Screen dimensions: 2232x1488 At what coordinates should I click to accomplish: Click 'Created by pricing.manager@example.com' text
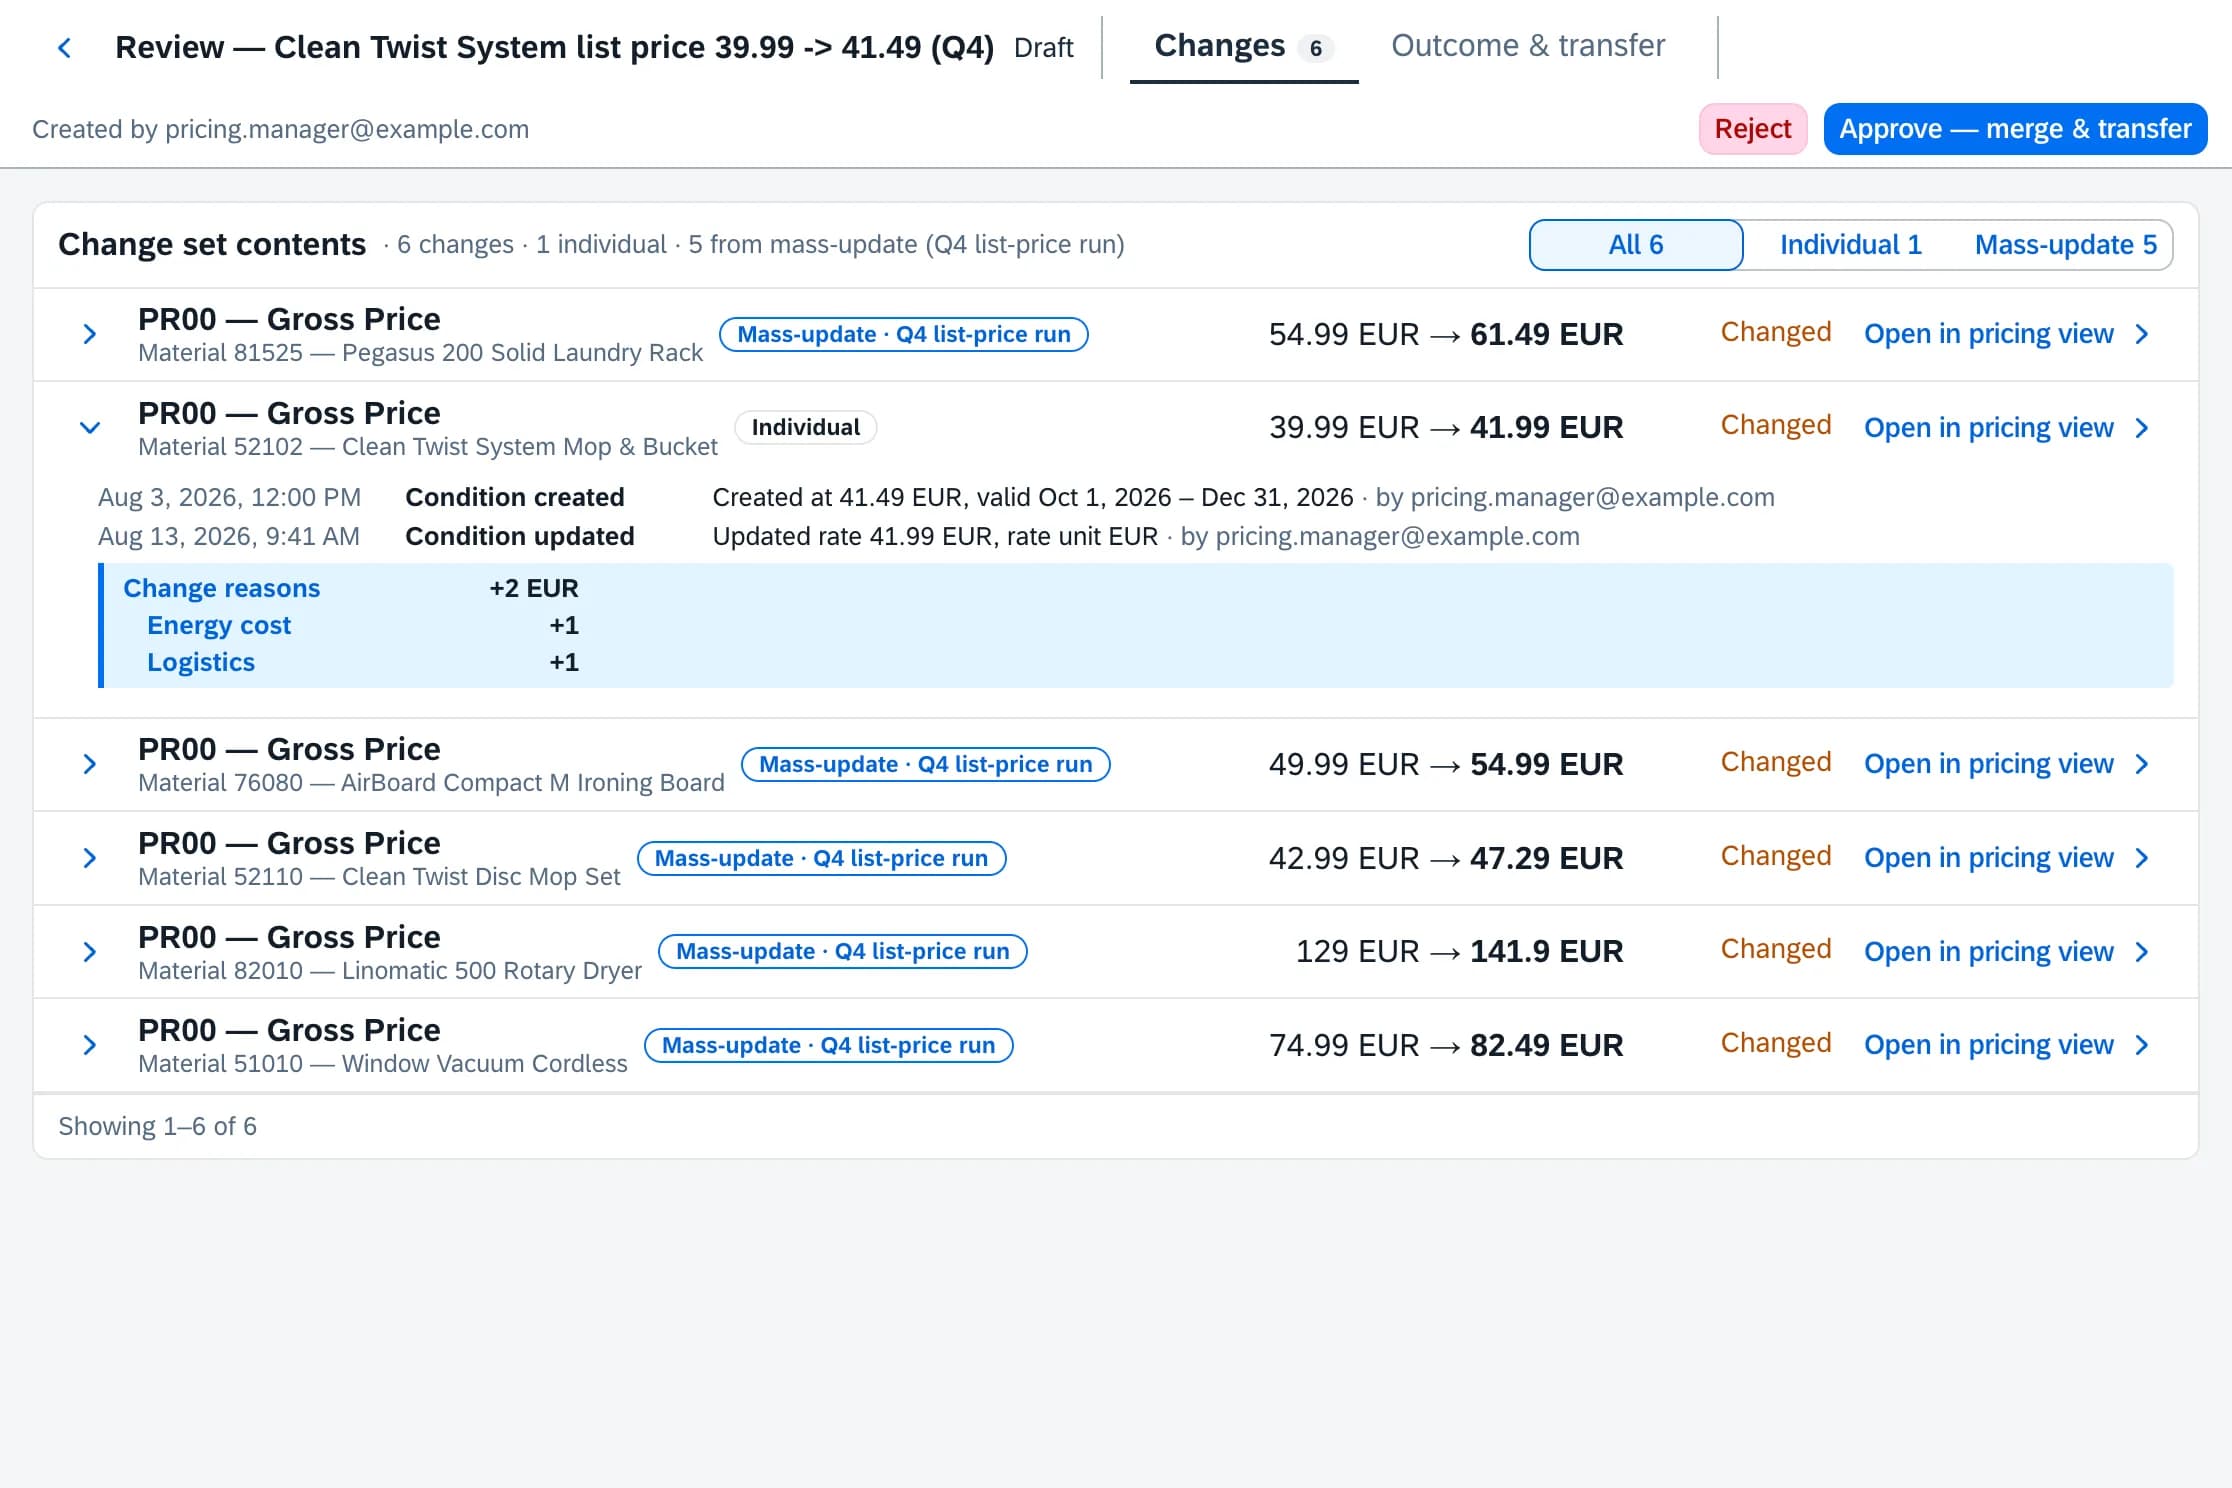pos(281,129)
